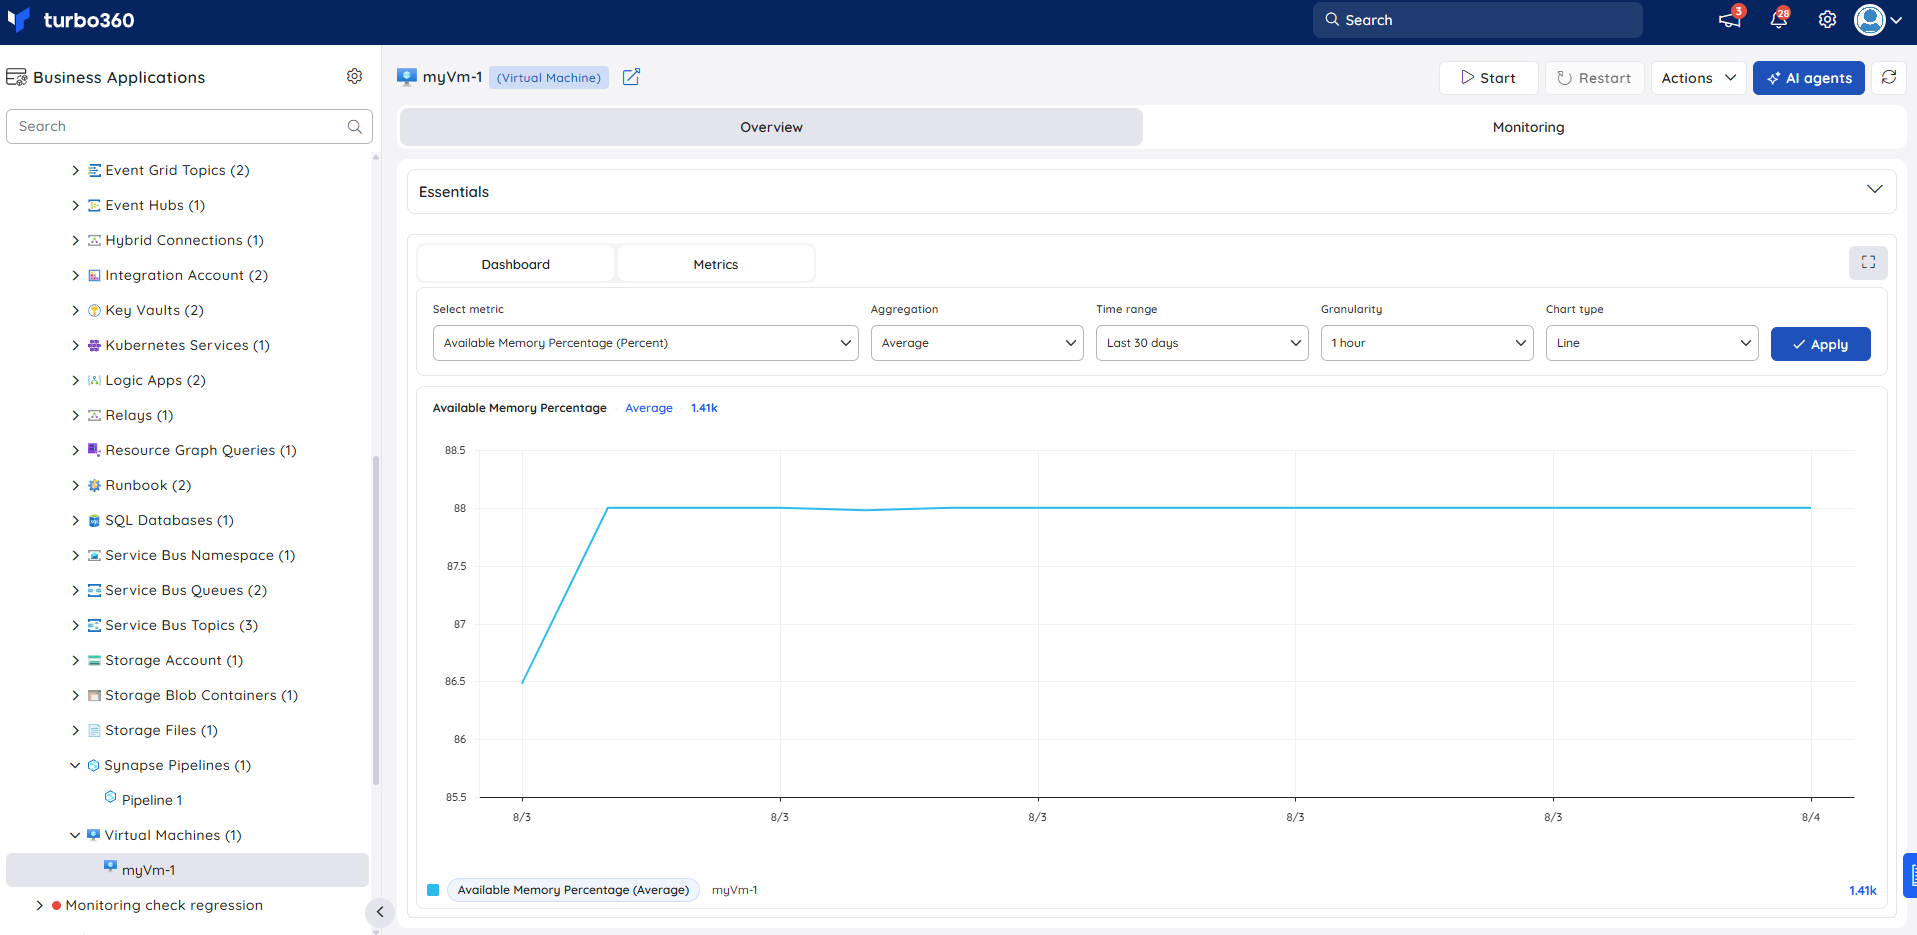Screen dimensions: 1917x935
Task: Switch to the Overview tab
Action: coord(771,127)
